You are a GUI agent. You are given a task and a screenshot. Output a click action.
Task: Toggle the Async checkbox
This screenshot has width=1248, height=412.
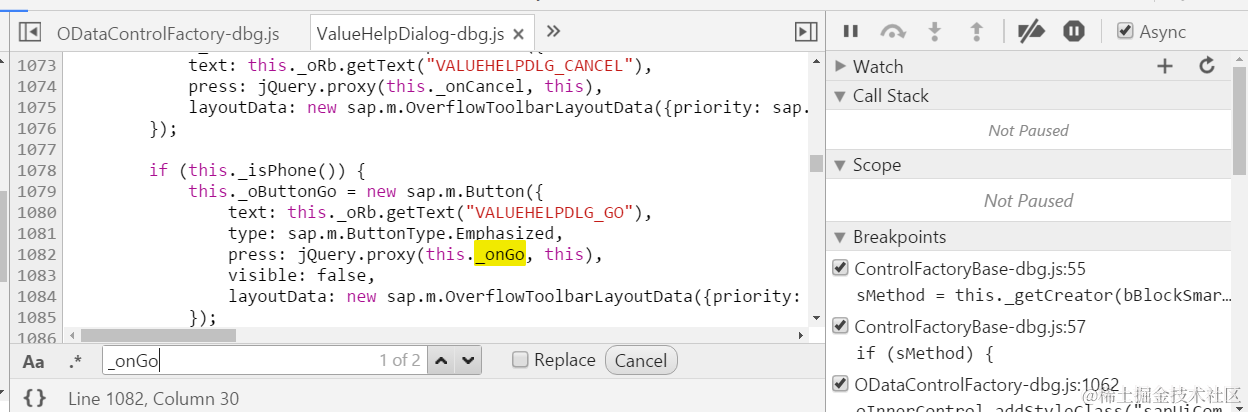point(1125,31)
